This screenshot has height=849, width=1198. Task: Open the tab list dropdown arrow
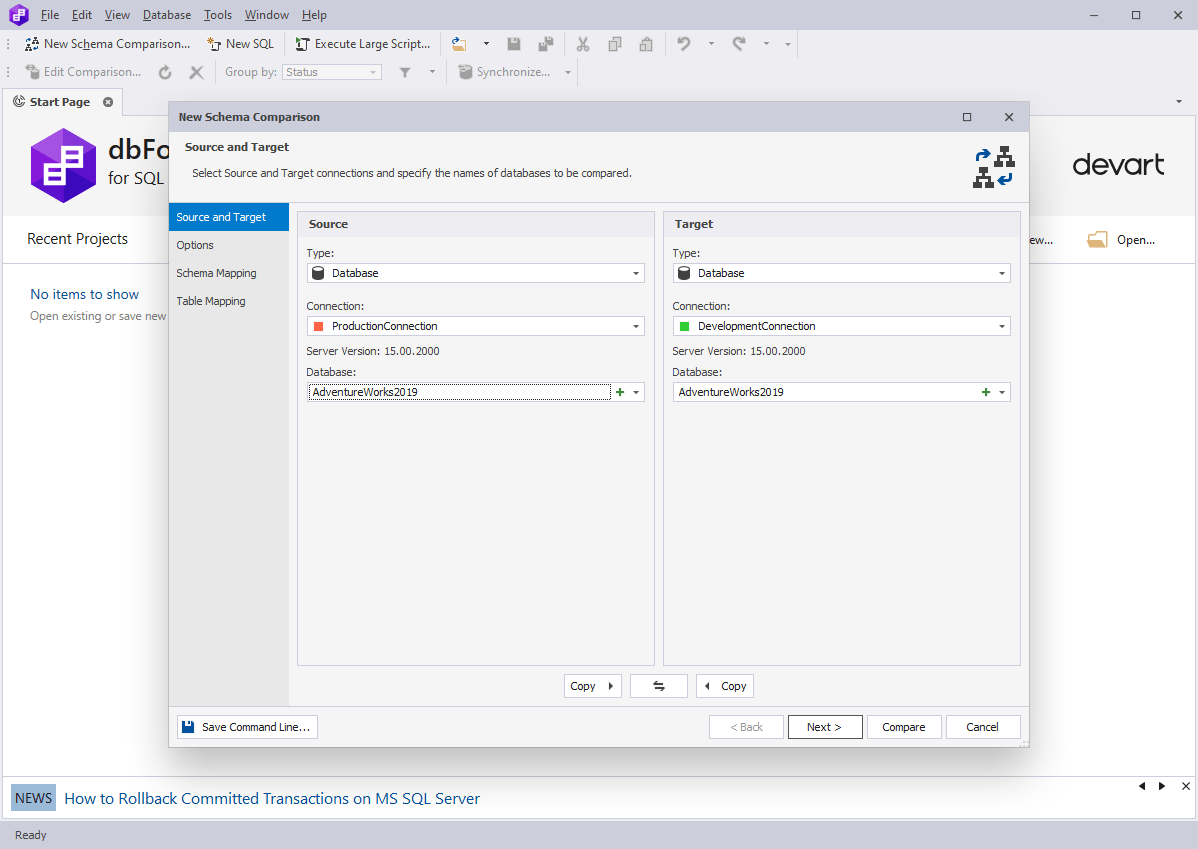[1179, 102]
